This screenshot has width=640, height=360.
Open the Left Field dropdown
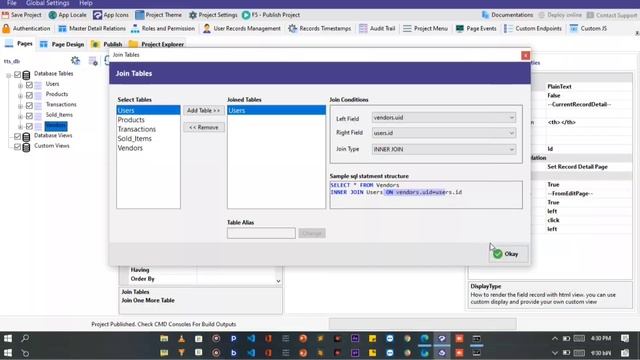tap(444, 118)
